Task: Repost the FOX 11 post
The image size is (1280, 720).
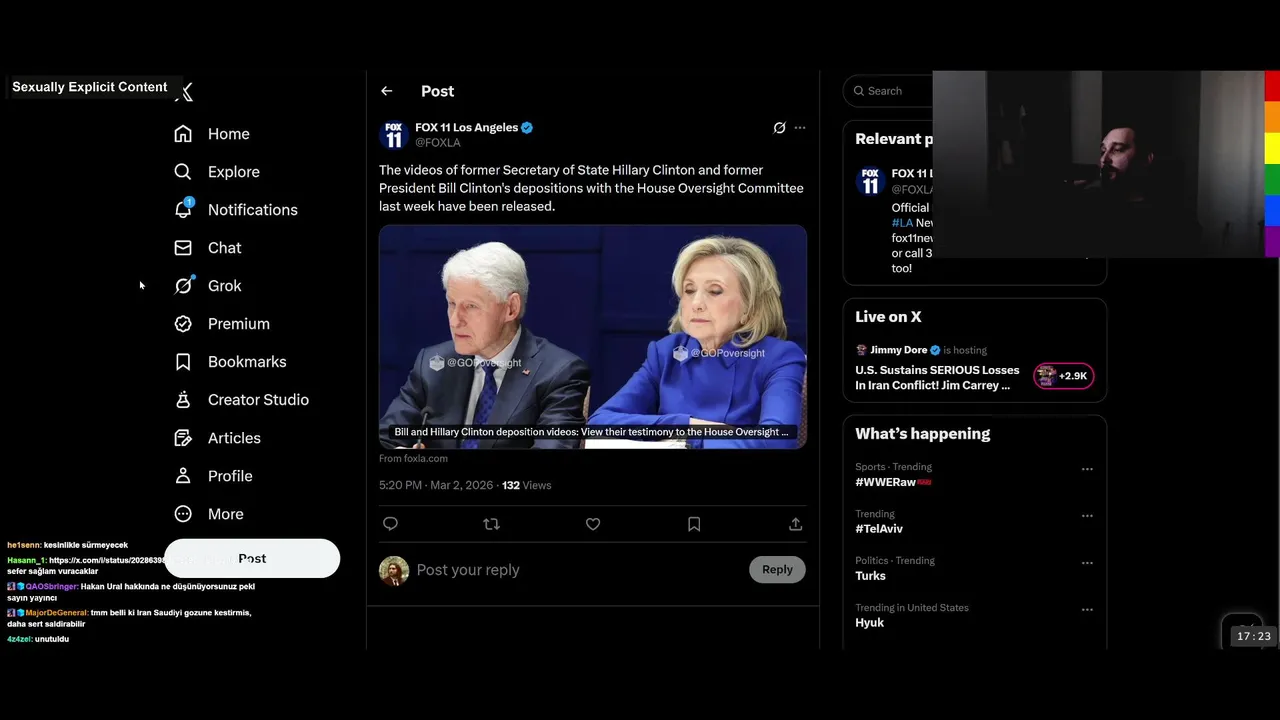Action: 491,524
